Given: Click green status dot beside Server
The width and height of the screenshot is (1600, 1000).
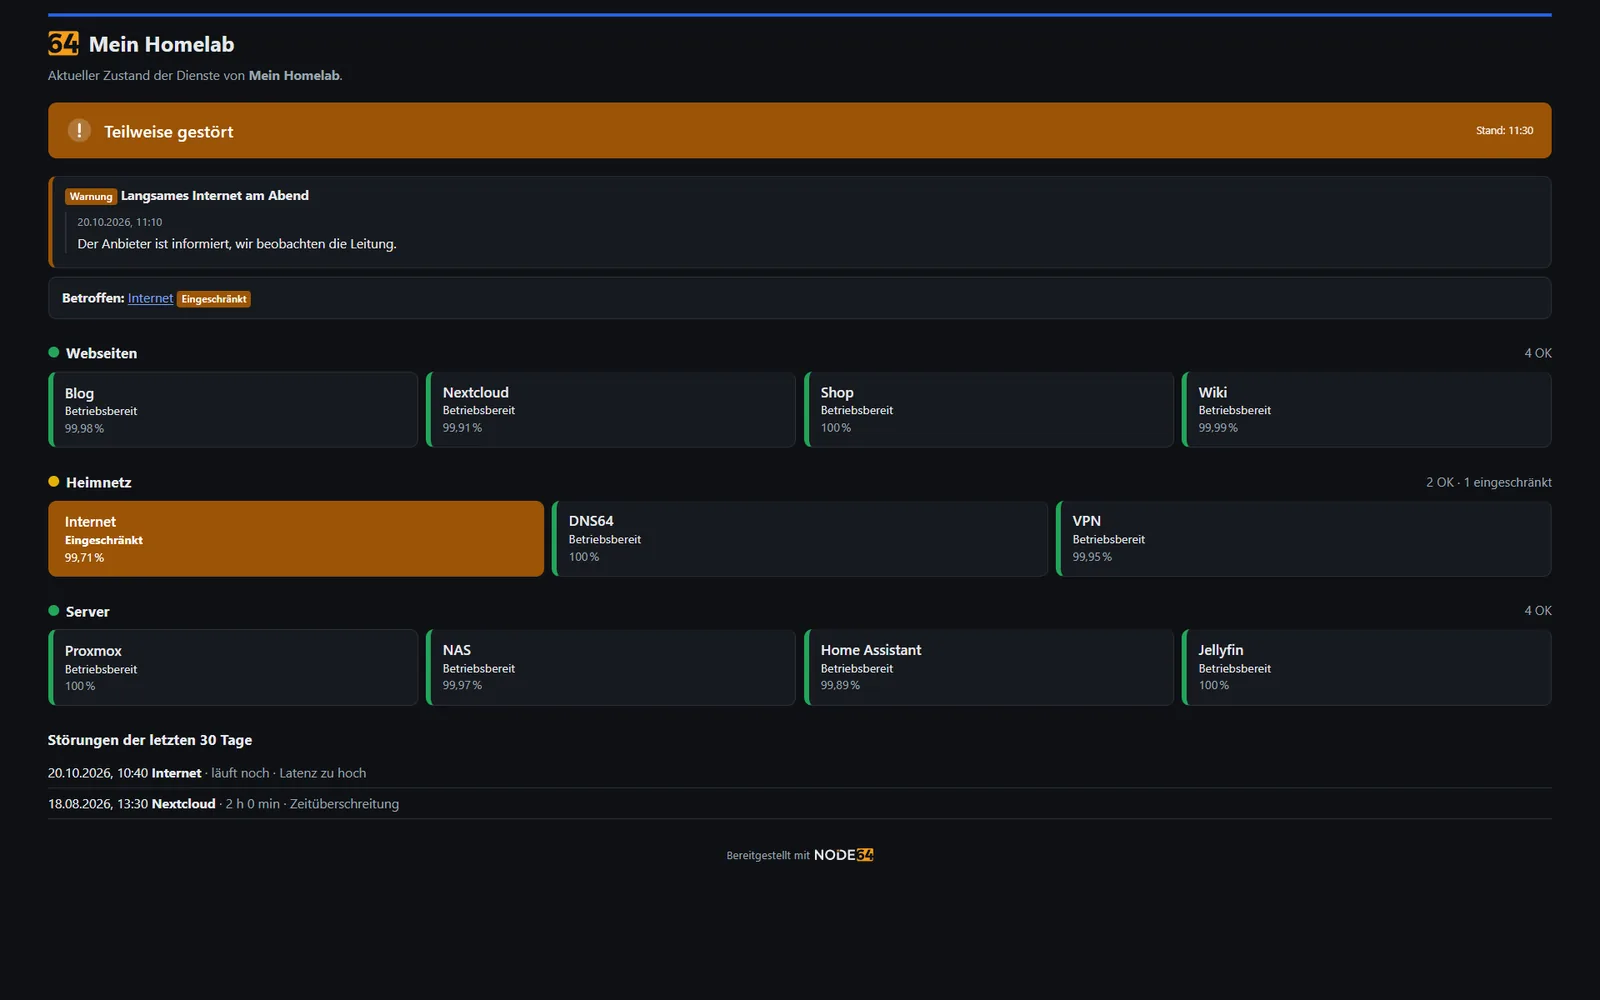Looking at the screenshot, I should point(54,610).
